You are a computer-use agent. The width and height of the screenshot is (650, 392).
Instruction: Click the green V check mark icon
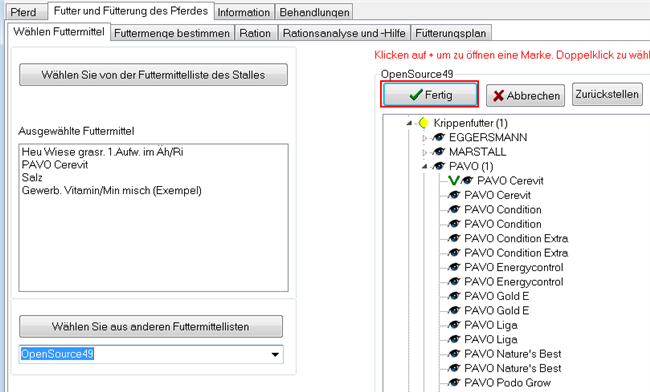[454, 180]
